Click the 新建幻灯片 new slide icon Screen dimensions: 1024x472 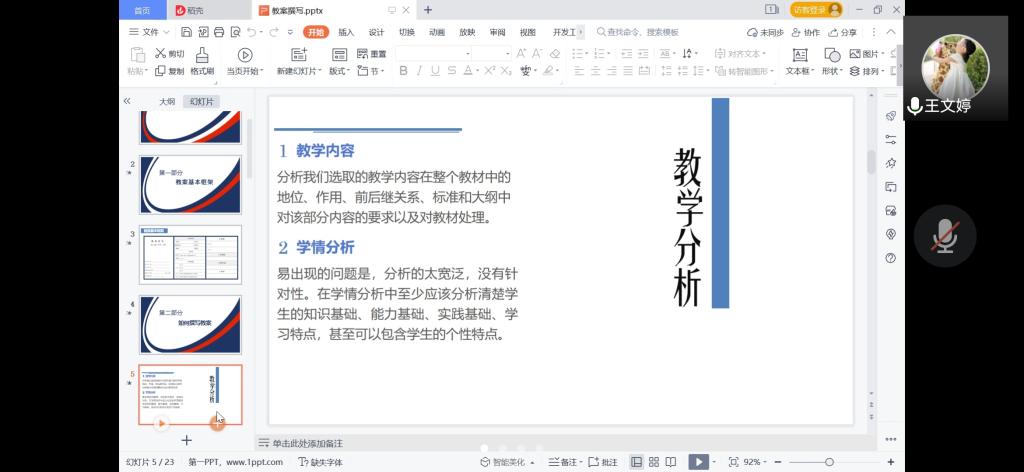298,54
